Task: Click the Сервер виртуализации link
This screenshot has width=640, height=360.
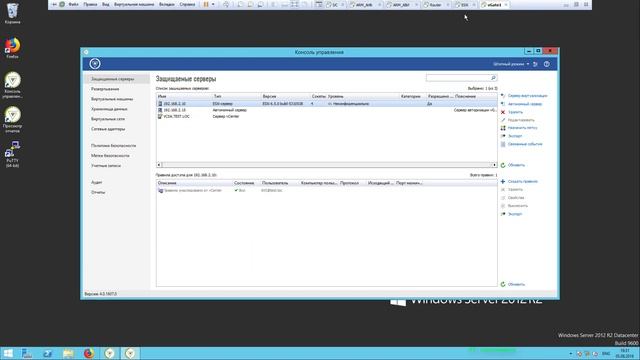Action: [x=527, y=96]
